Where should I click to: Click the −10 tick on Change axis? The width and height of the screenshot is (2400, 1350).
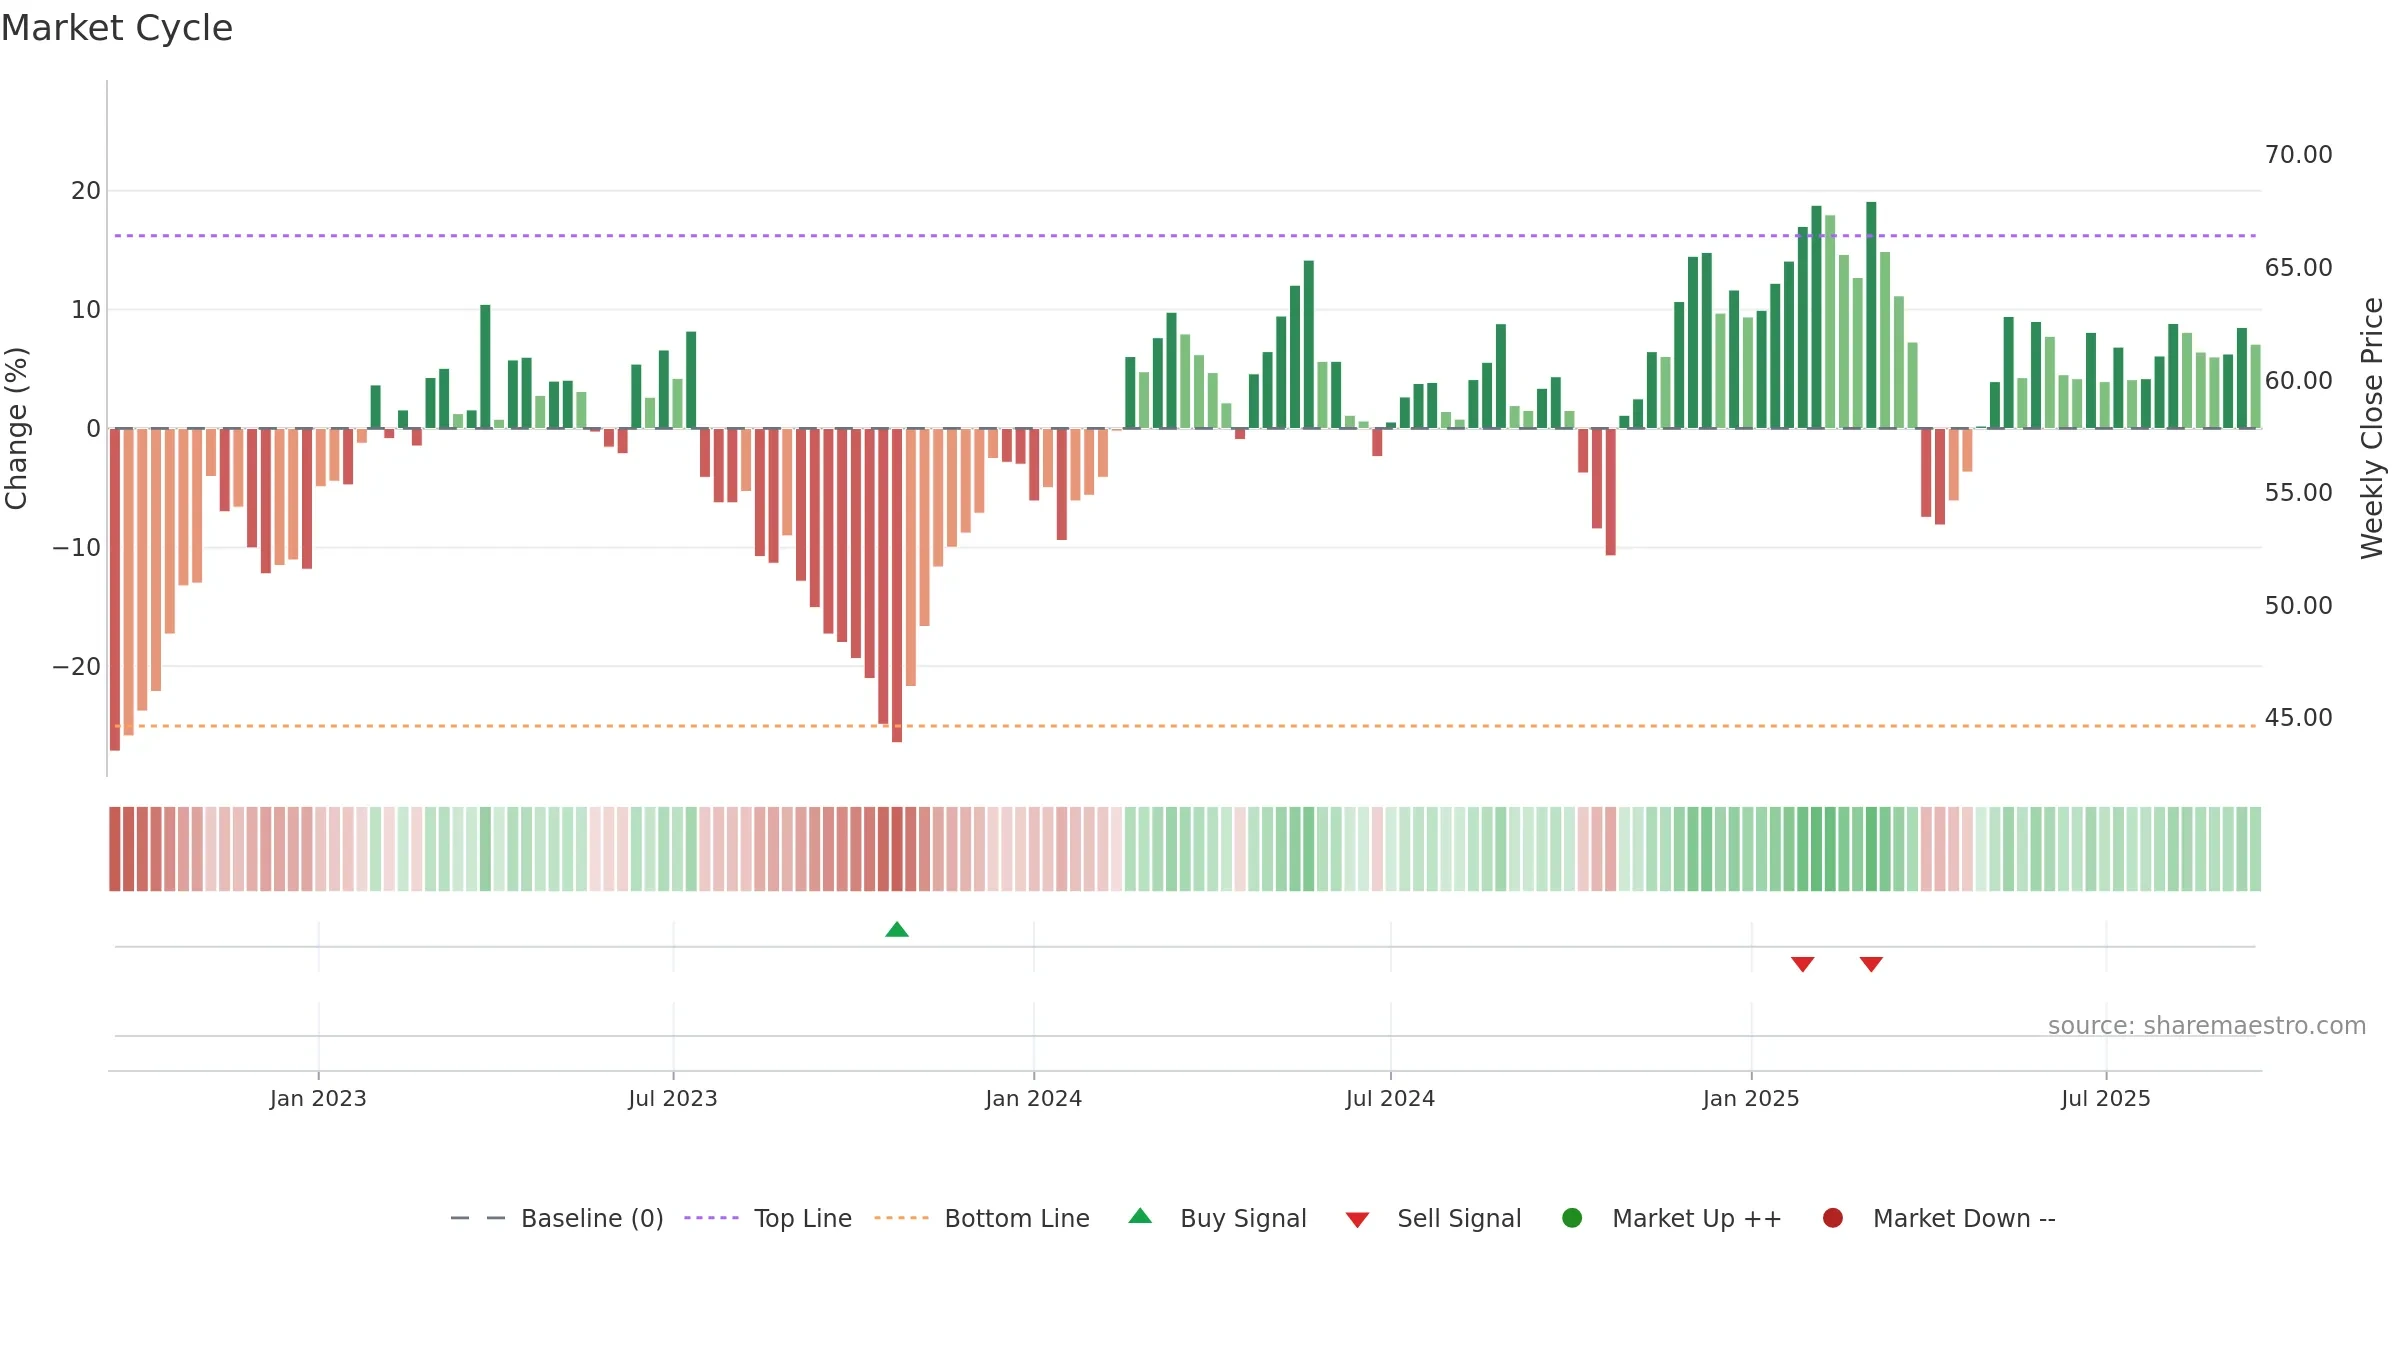click(77, 548)
